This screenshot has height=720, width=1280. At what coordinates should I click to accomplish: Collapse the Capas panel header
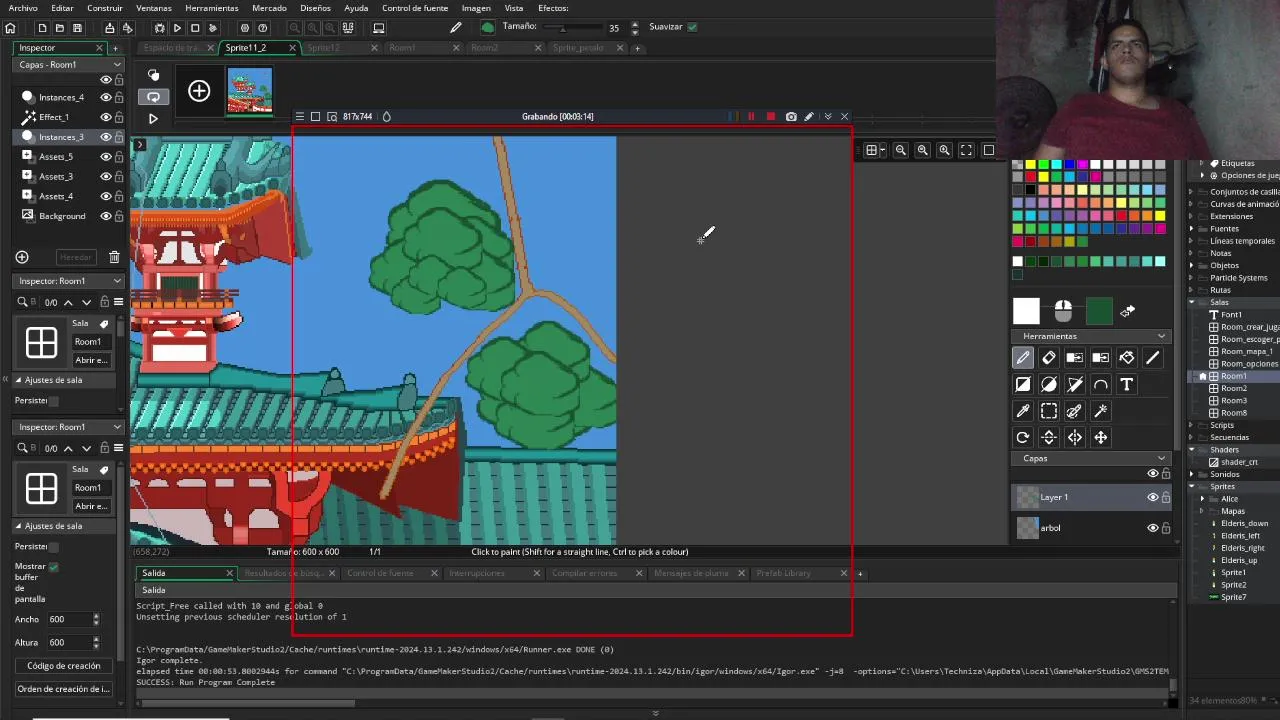click(1161, 458)
